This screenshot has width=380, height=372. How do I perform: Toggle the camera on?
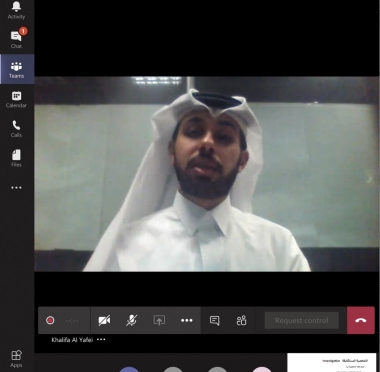[x=104, y=321]
